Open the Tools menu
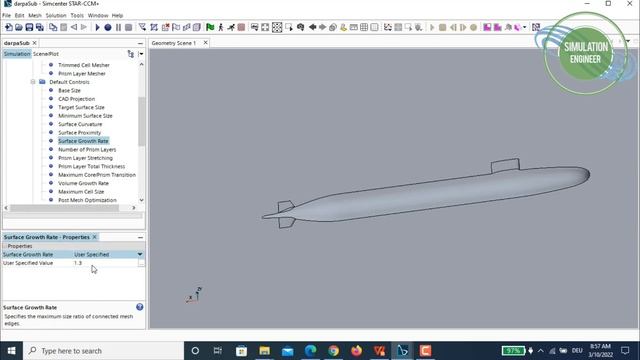This screenshot has height=360, width=640. pos(77,16)
